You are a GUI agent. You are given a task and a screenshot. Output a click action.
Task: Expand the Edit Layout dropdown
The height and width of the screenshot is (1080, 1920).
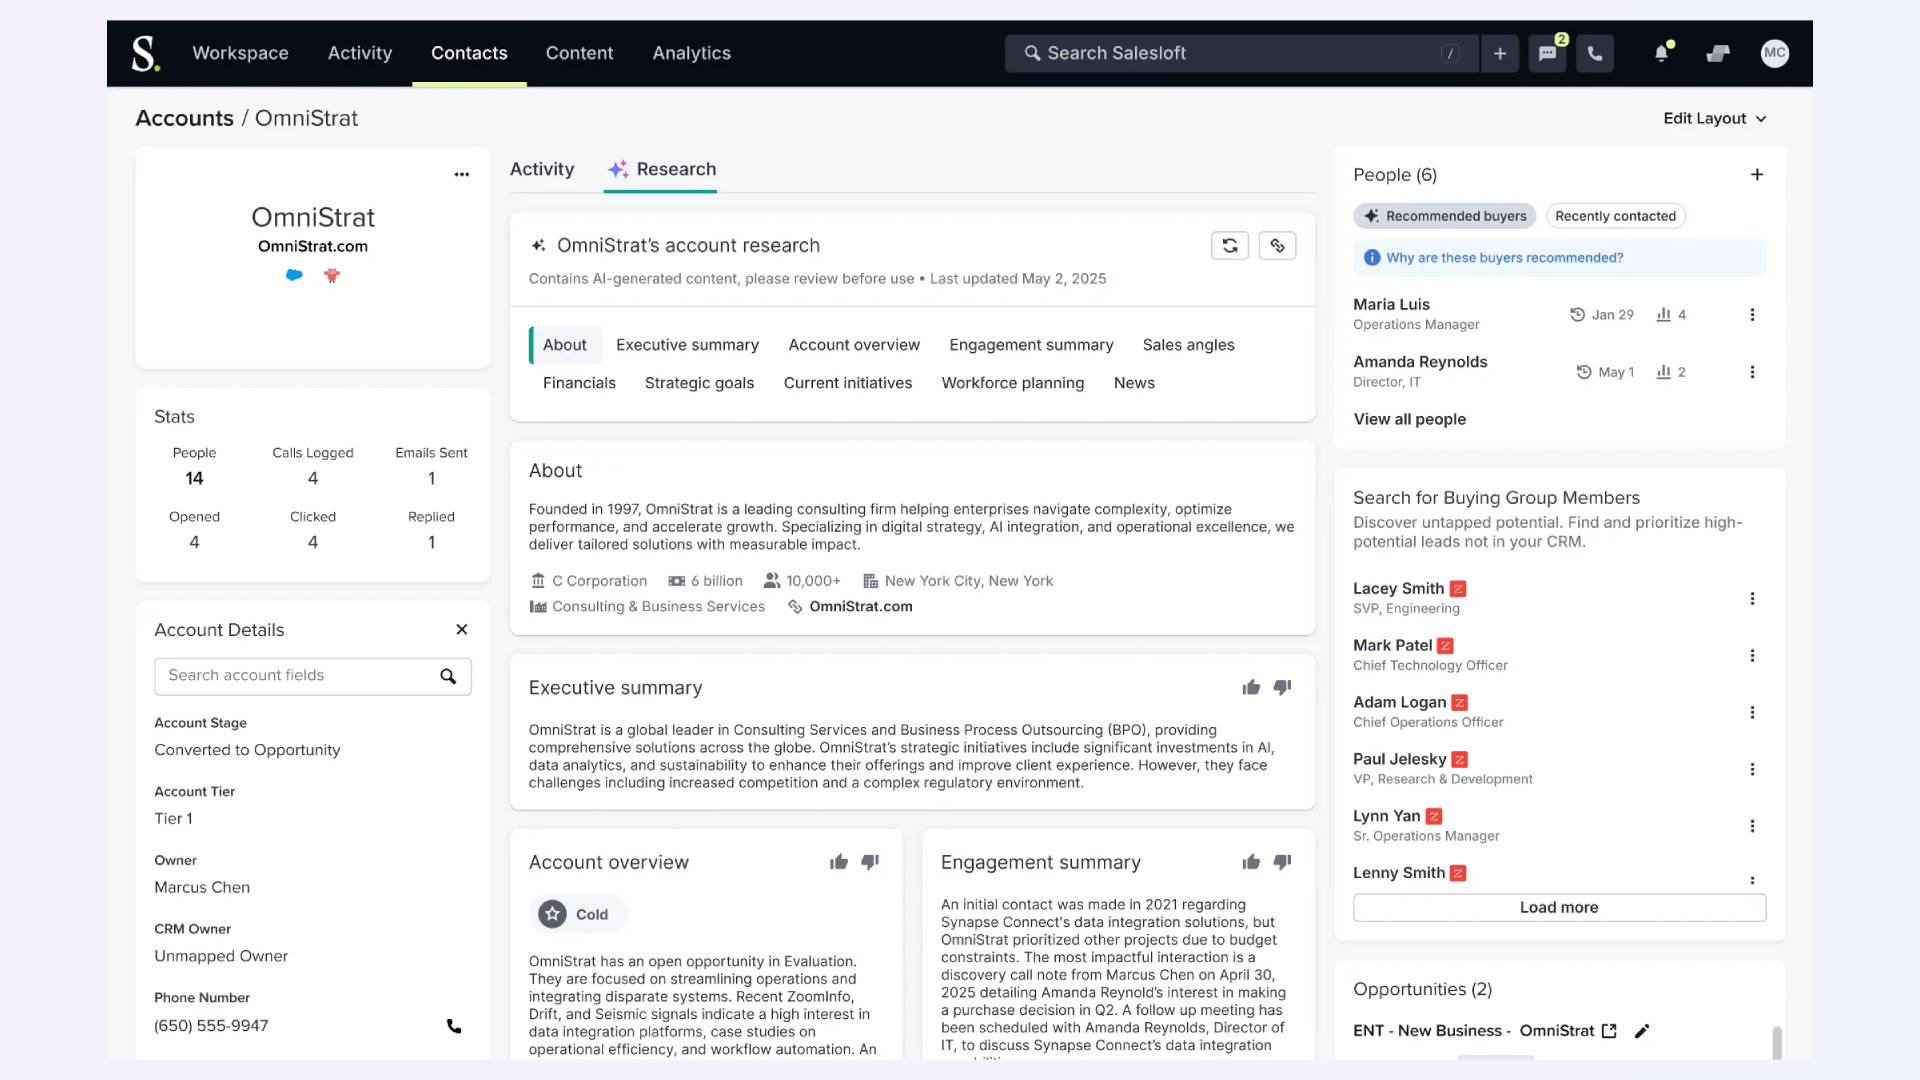tap(1714, 118)
